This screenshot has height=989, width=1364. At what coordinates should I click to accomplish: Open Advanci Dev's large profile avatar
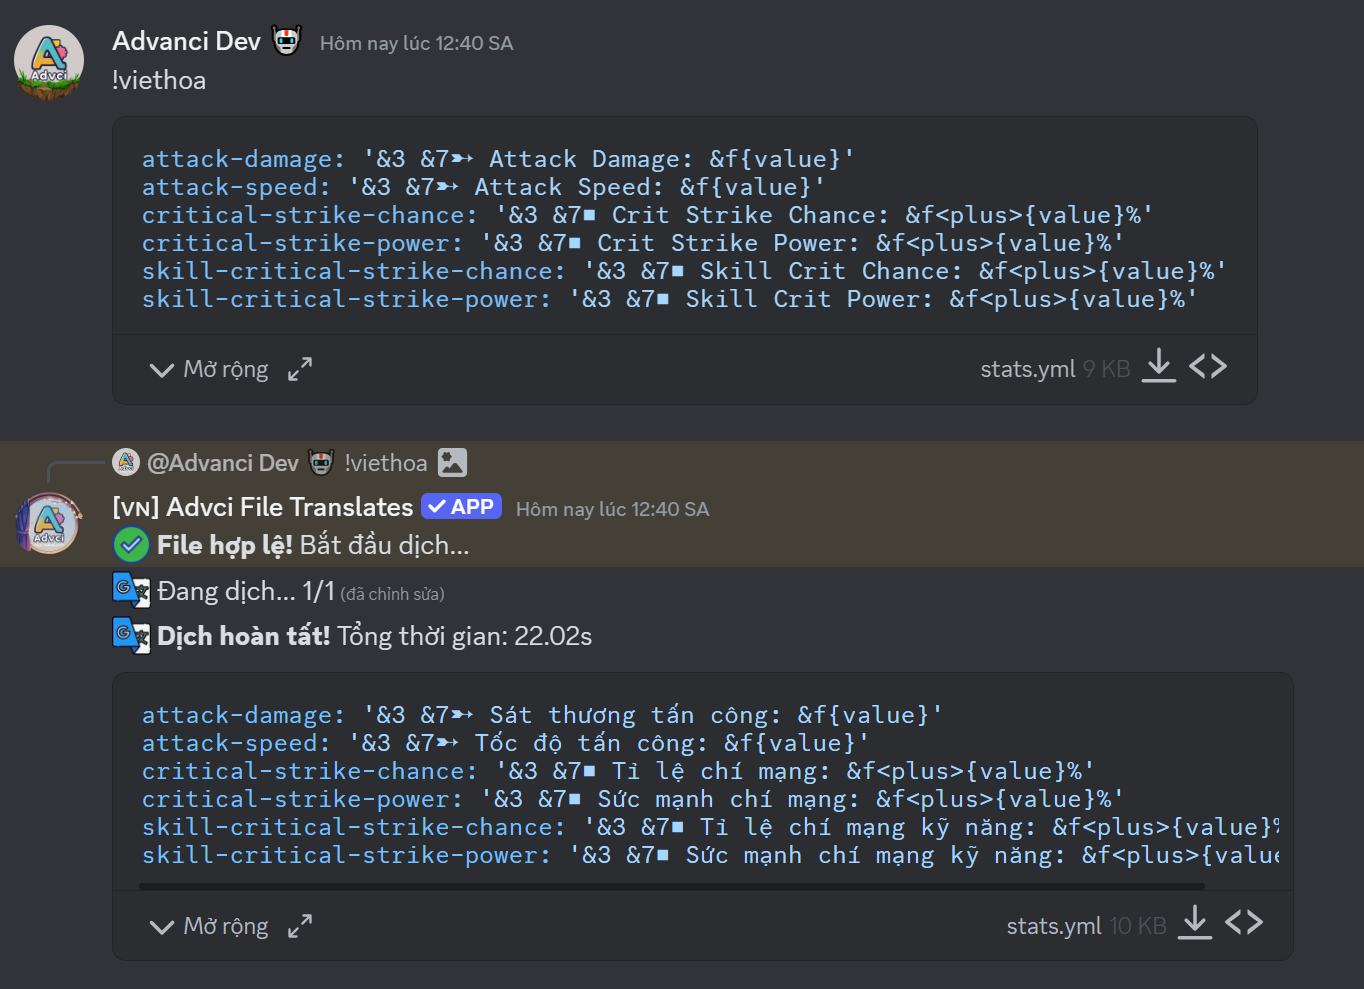click(49, 63)
